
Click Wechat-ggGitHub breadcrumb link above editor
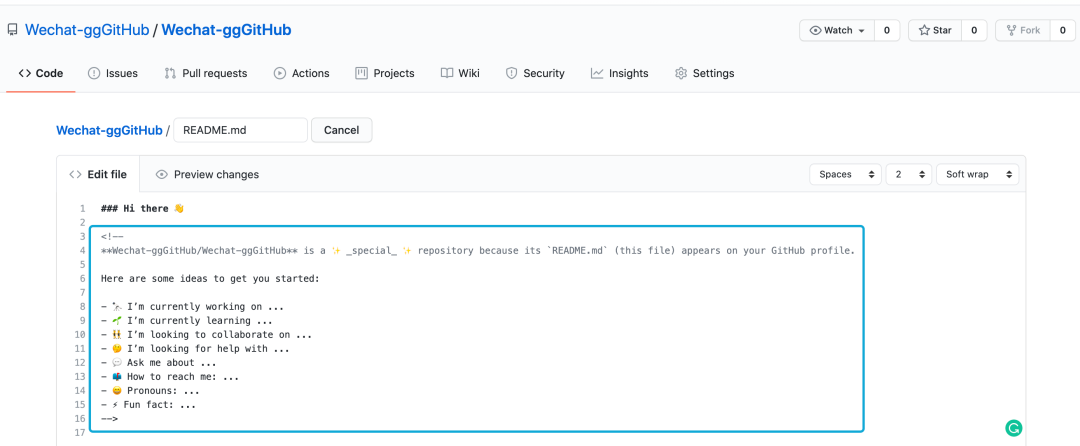point(109,130)
